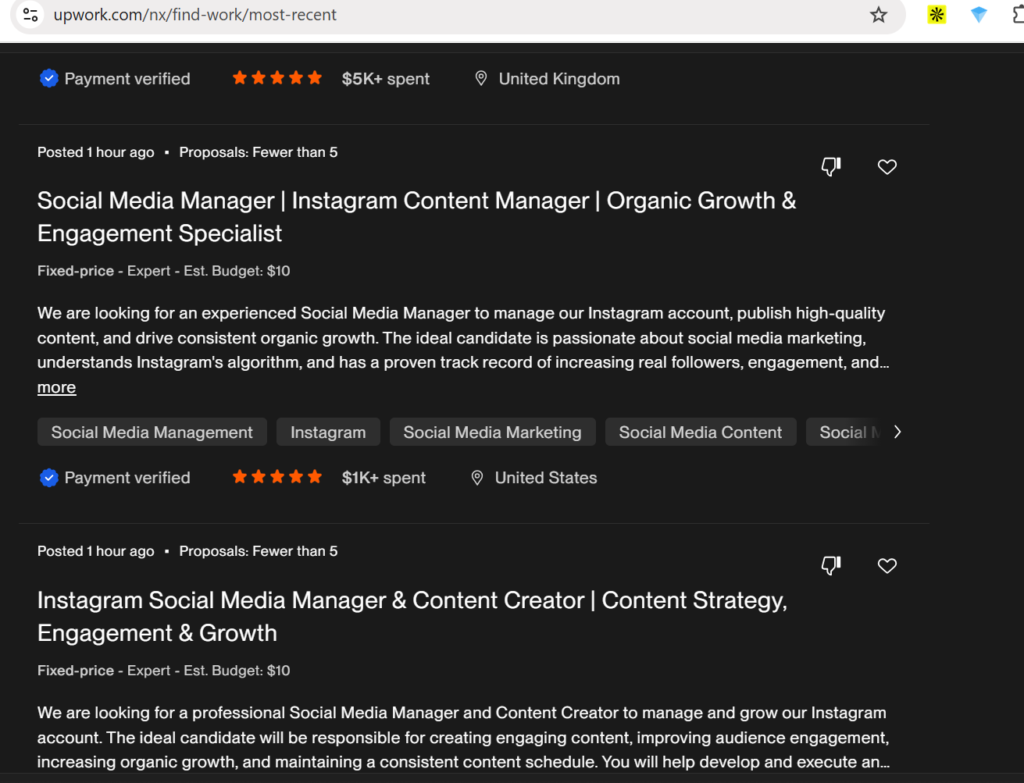The width and height of the screenshot is (1024, 783).
Task: Bookmark this page with star icon
Action: pyautogui.click(x=878, y=14)
